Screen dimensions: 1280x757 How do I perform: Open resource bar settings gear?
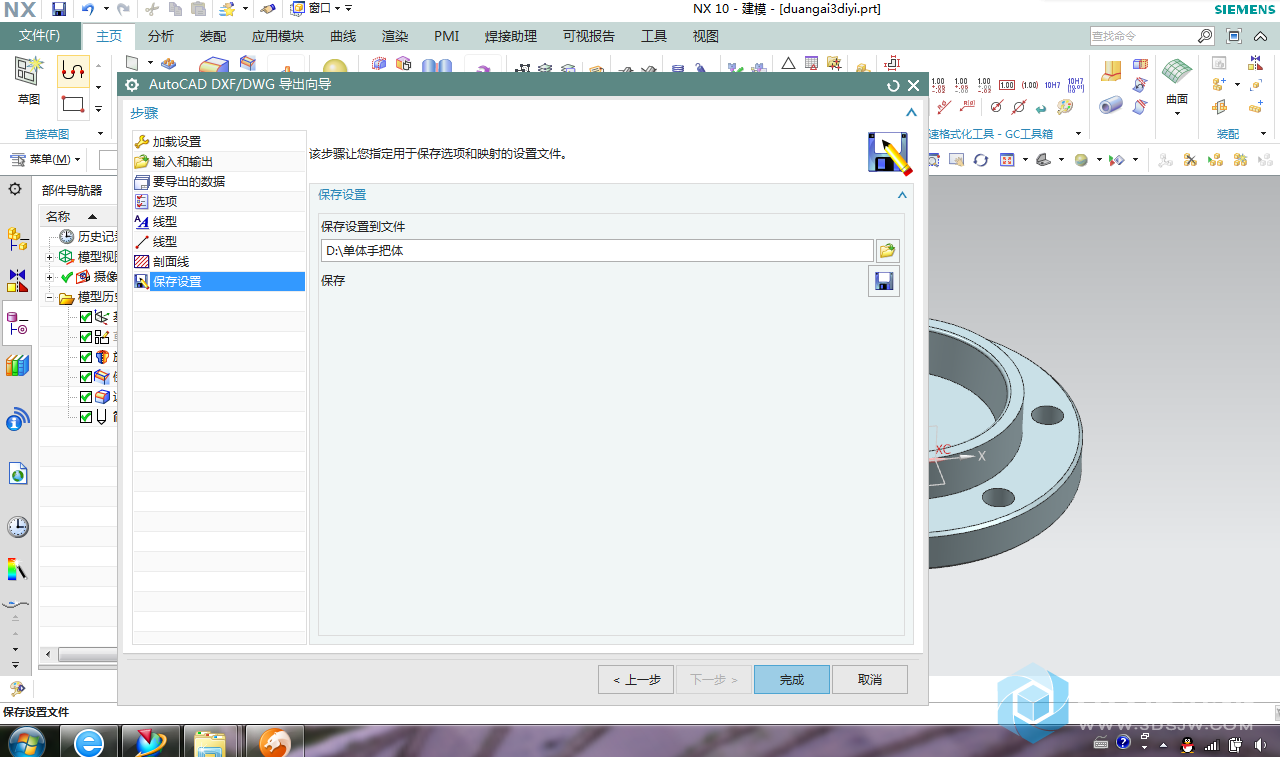tap(15, 189)
